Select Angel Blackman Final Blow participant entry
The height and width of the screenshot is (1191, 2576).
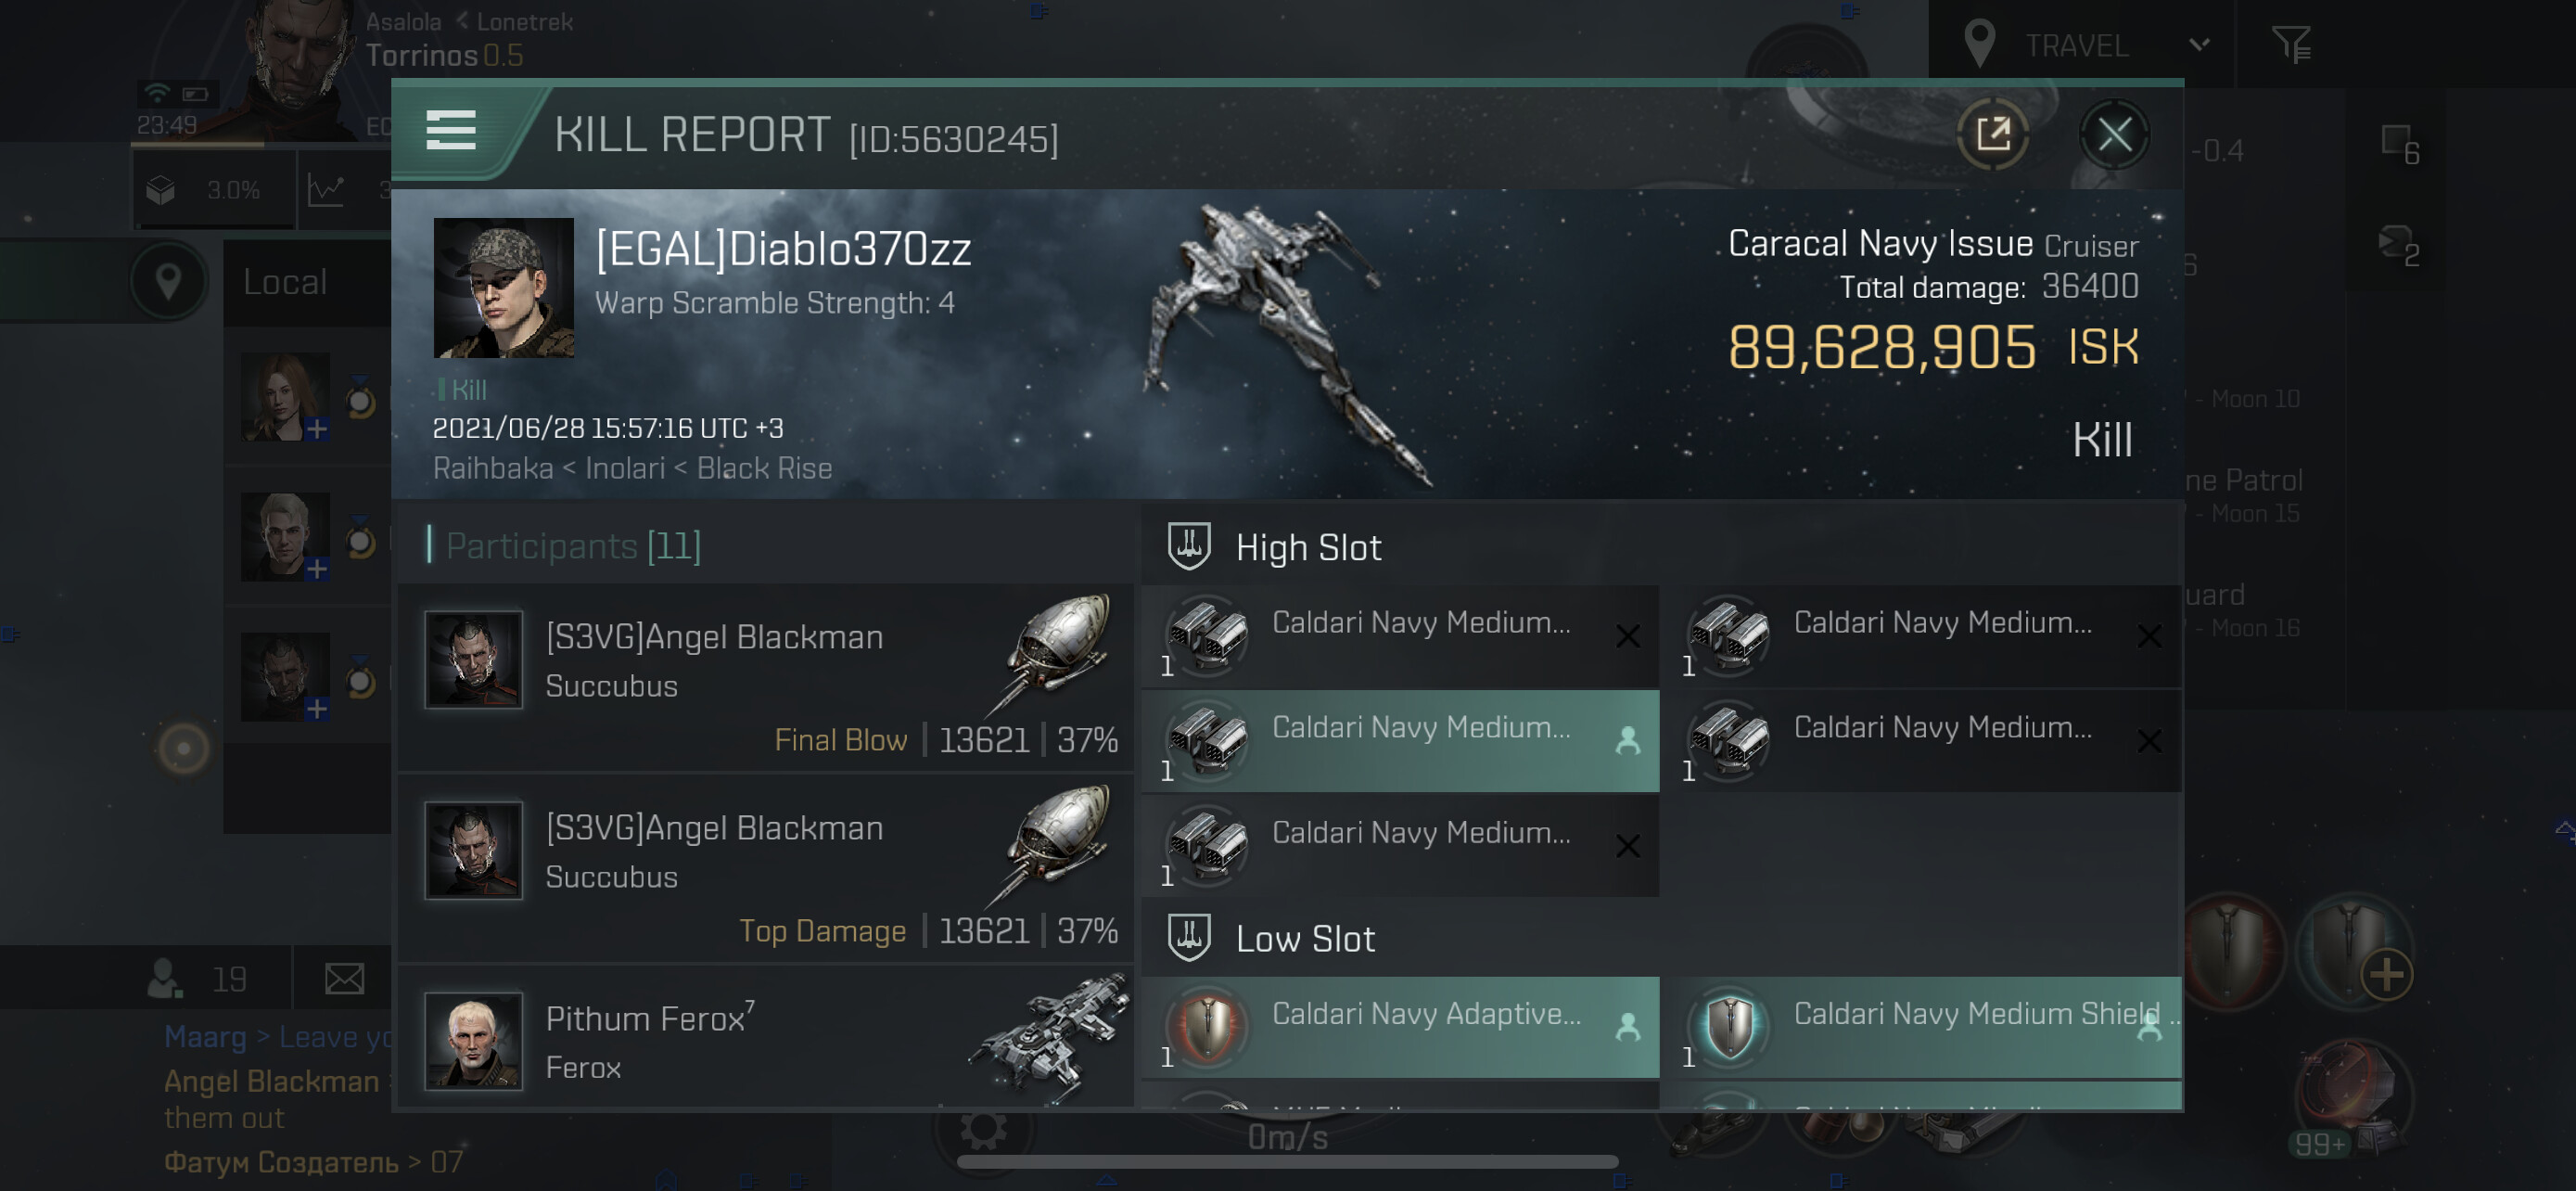pos(766,677)
